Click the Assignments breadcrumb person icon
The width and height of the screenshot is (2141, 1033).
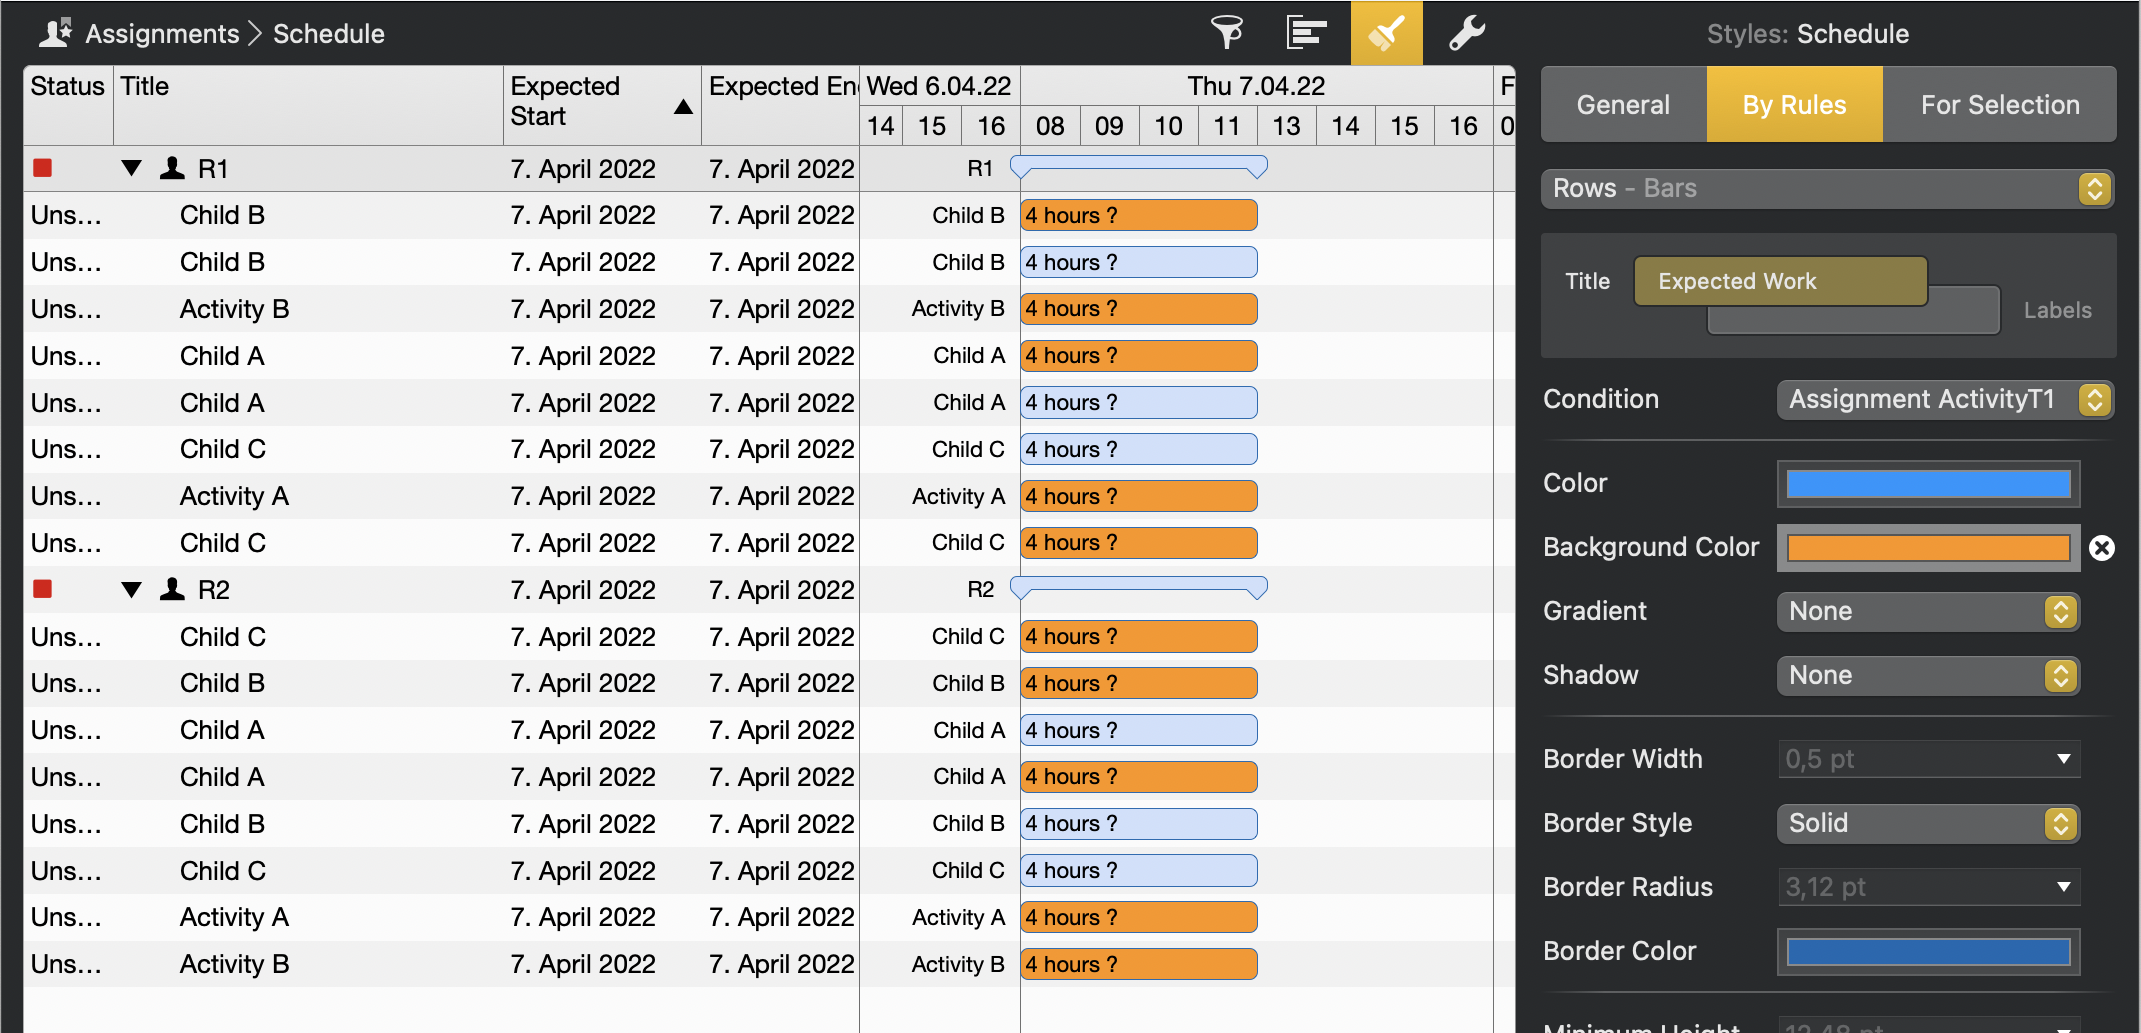coord(54,31)
